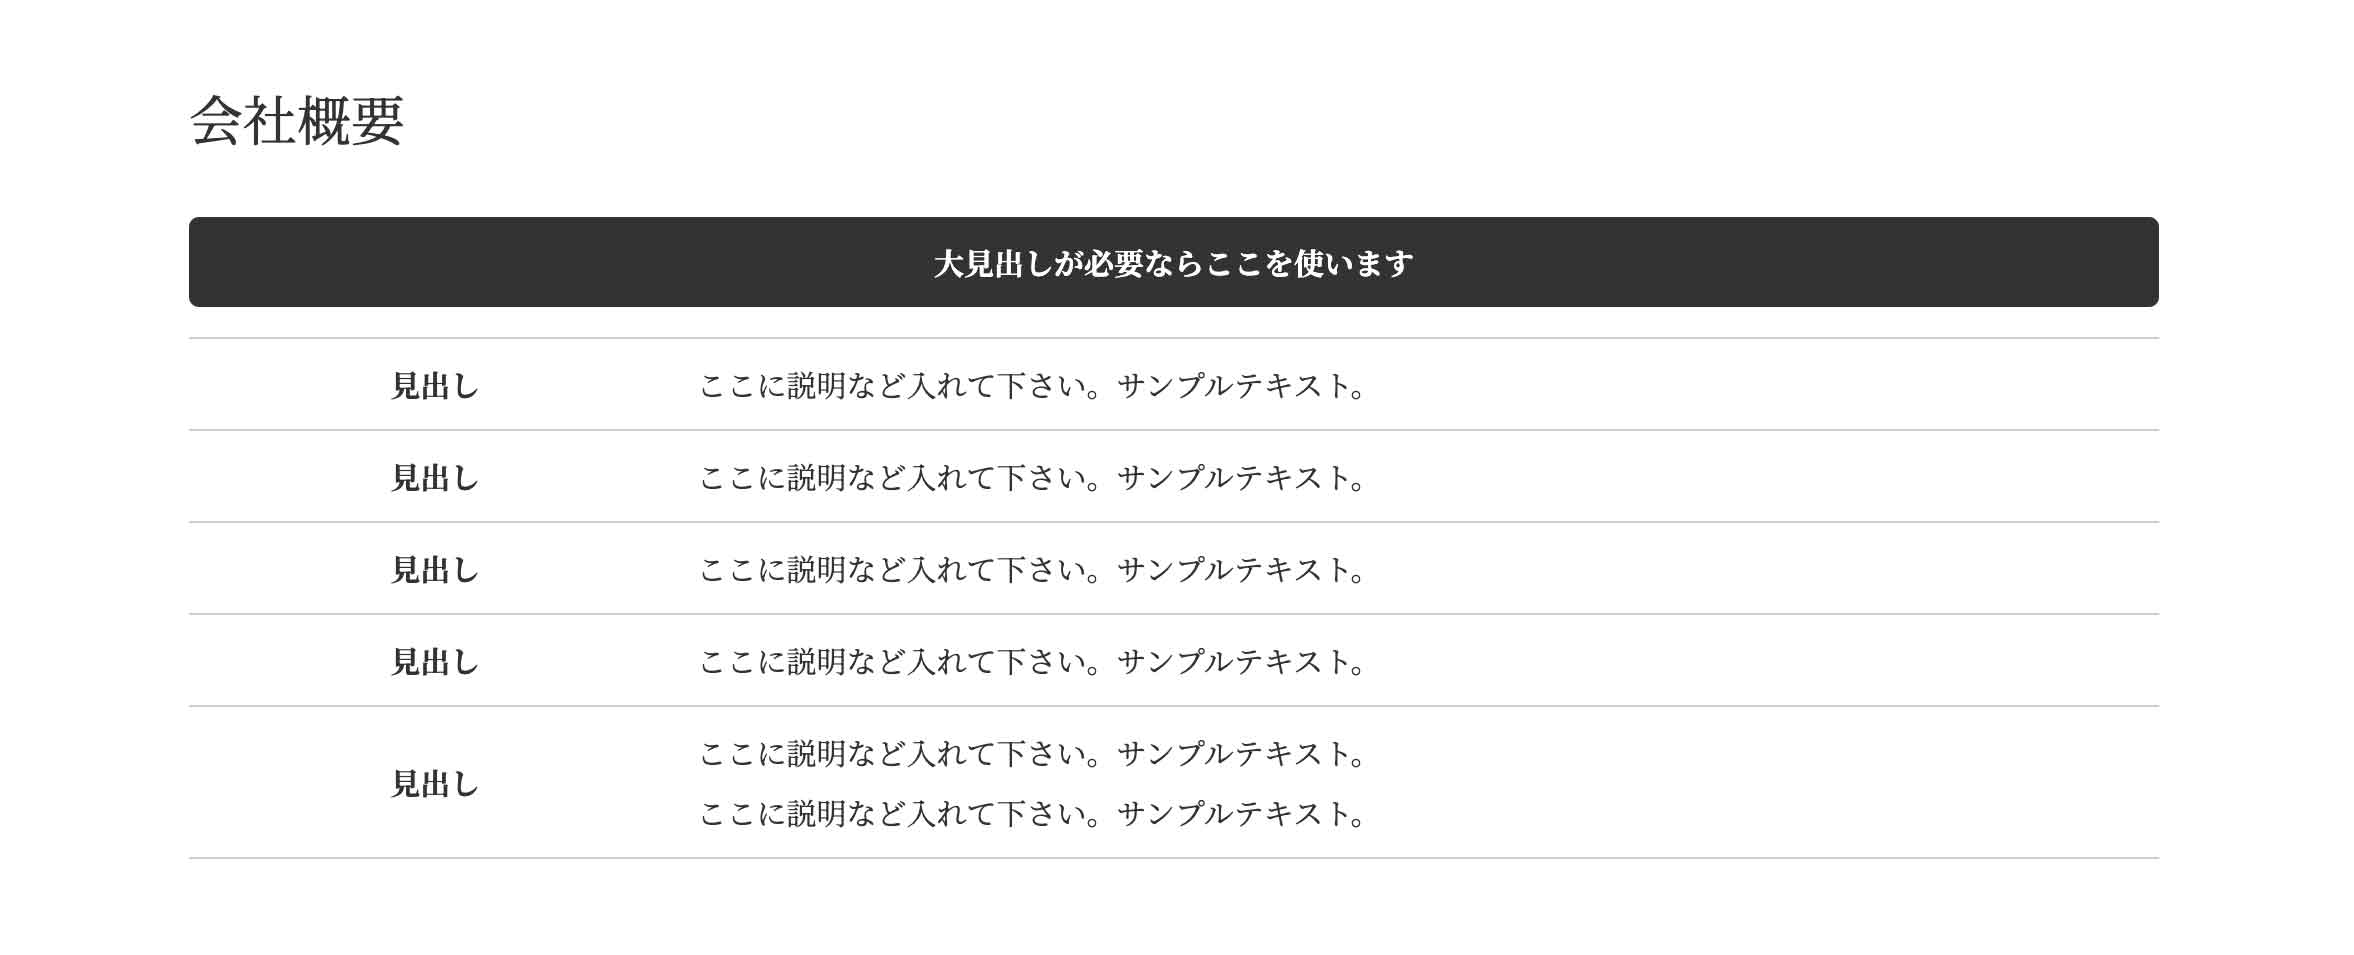Click the third row's description text
This screenshot has height=955, width=2354.
[x=1032, y=570]
